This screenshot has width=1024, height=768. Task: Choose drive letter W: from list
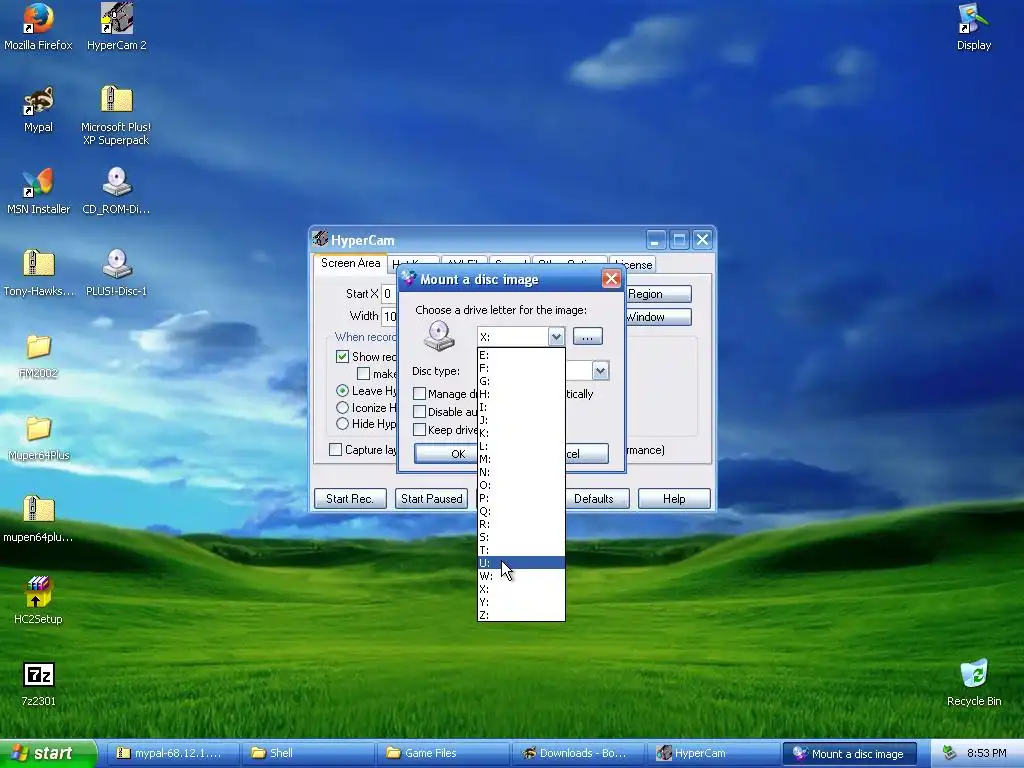(x=521, y=576)
